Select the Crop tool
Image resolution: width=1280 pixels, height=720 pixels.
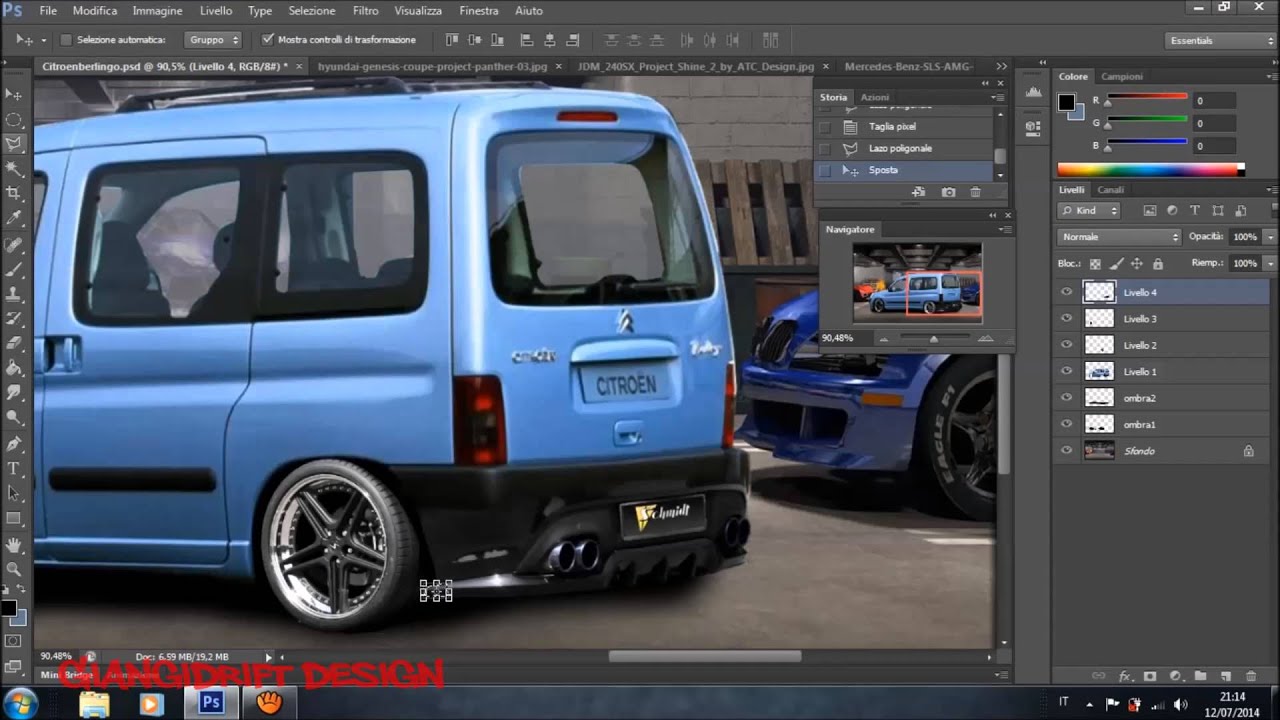pos(14,193)
